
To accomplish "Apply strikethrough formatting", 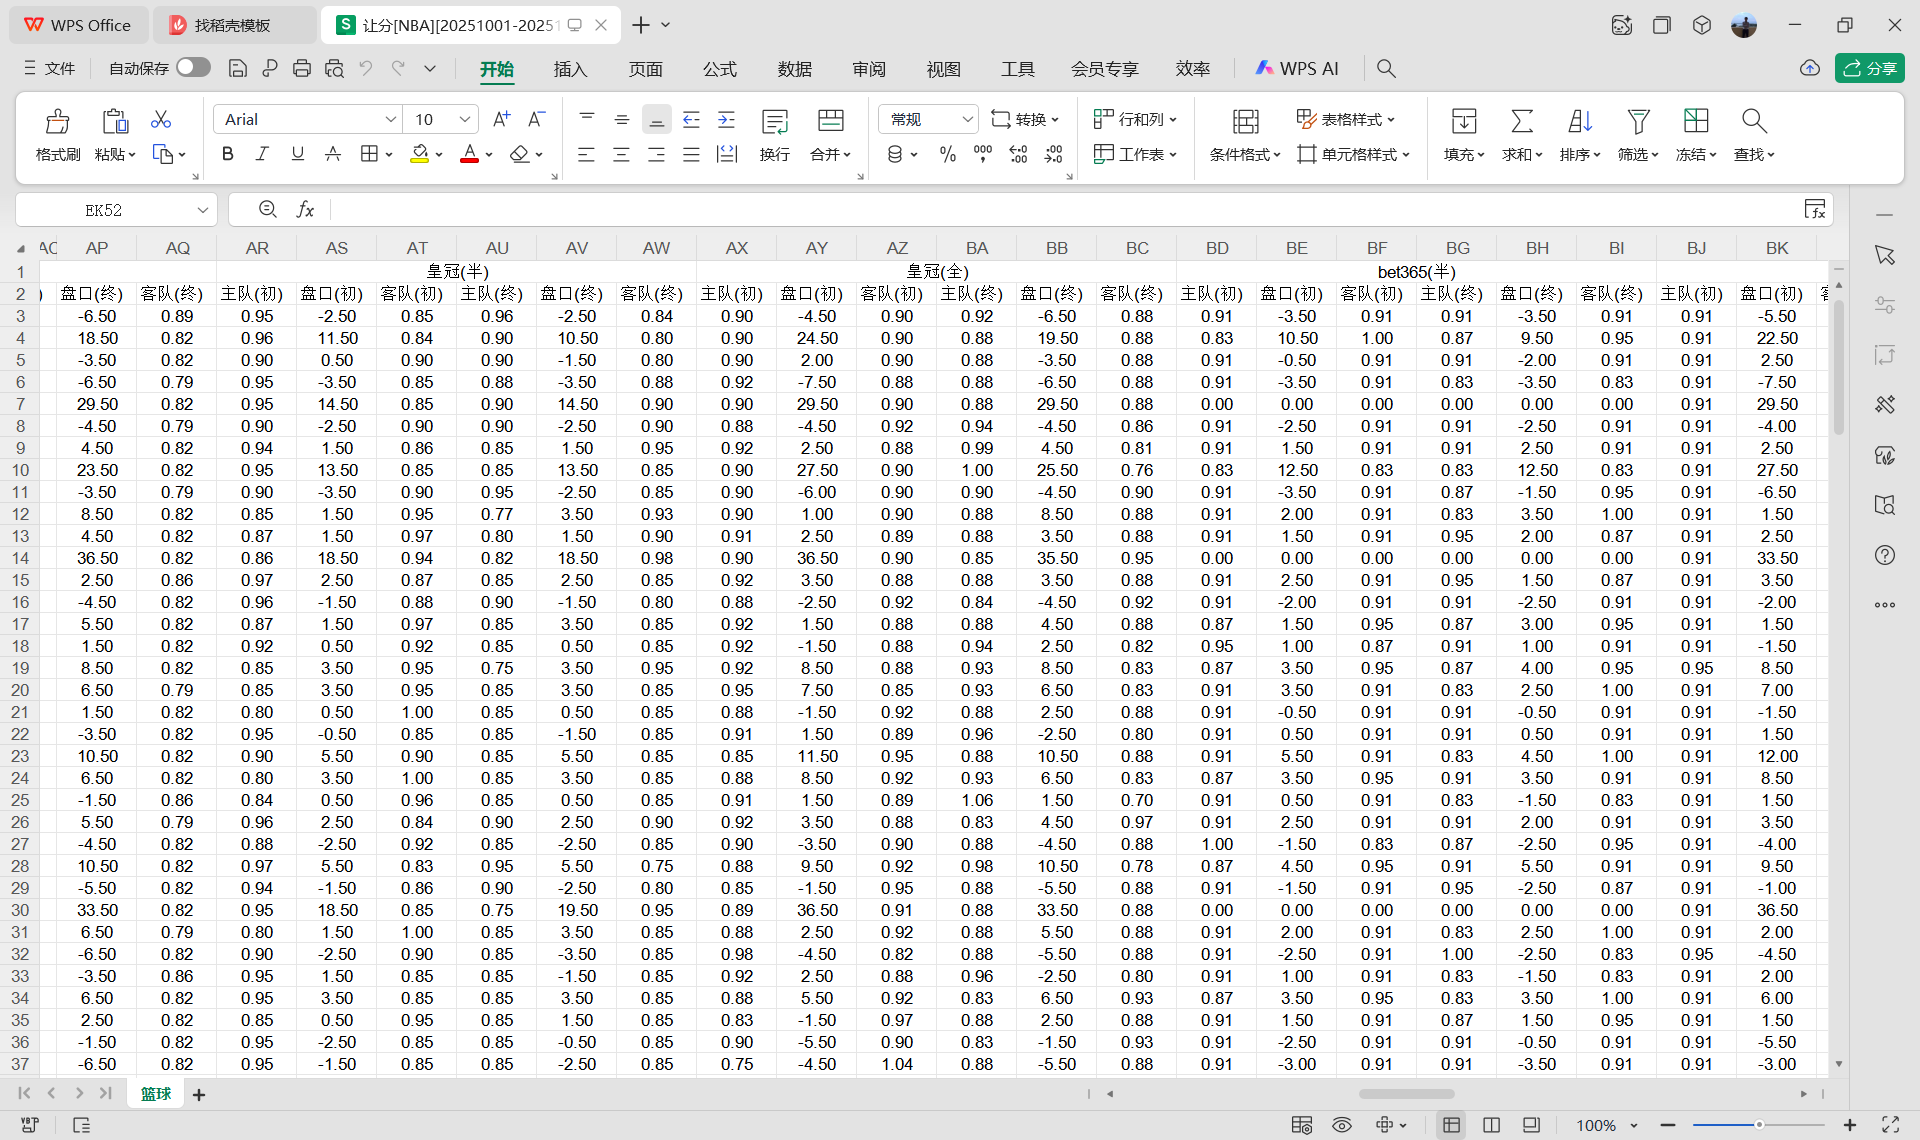I will (x=333, y=154).
